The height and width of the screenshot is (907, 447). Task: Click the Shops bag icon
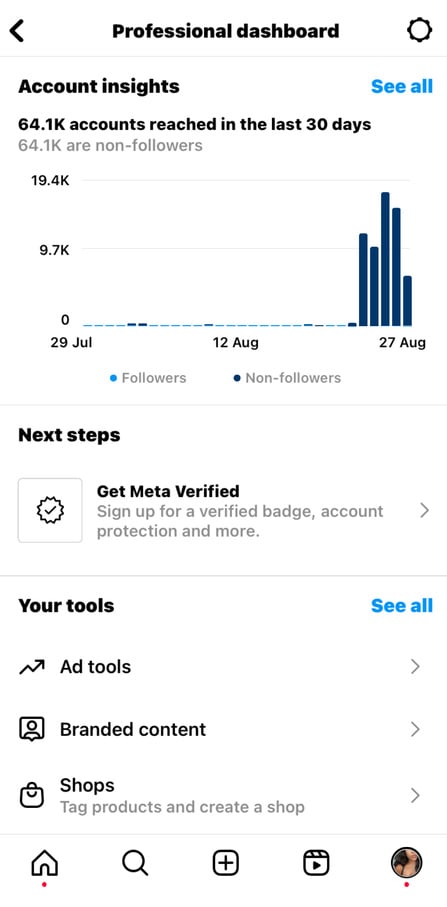pos(32,795)
